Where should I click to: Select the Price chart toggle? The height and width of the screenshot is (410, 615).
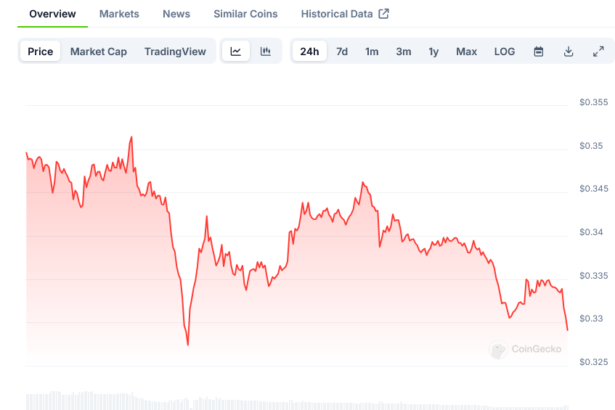coord(41,51)
